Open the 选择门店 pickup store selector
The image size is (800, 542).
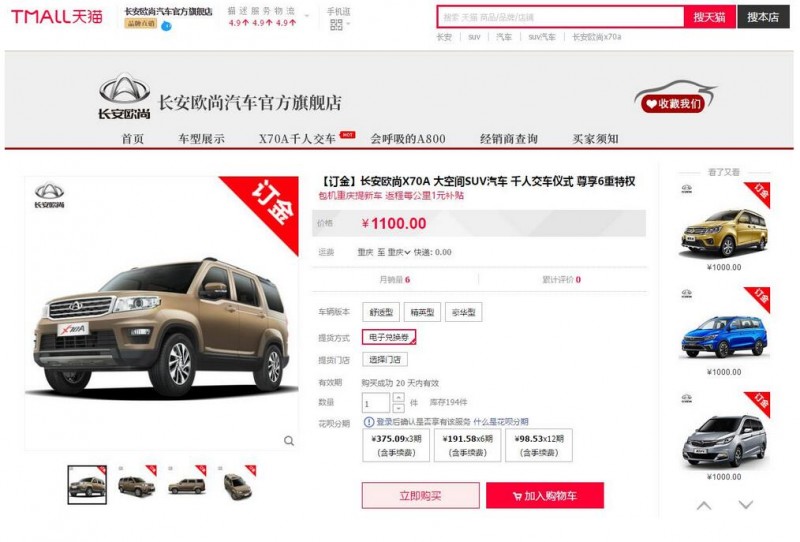tap(385, 360)
